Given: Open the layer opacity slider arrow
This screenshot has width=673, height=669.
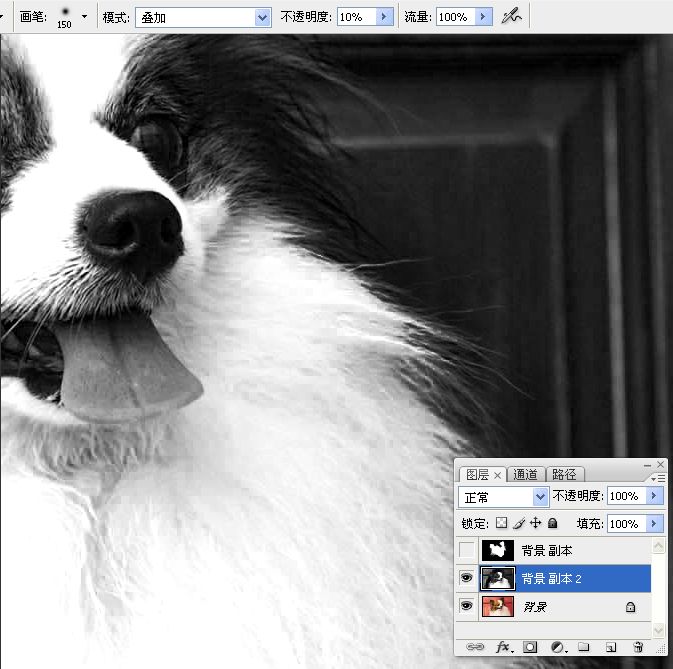Looking at the screenshot, I should tap(655, 496).
